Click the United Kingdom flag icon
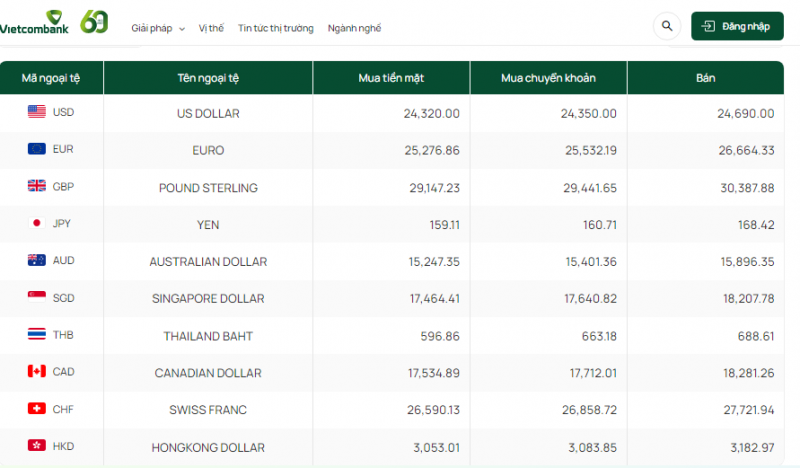Viewport: 800px width, 468px height. pos(37,186)
